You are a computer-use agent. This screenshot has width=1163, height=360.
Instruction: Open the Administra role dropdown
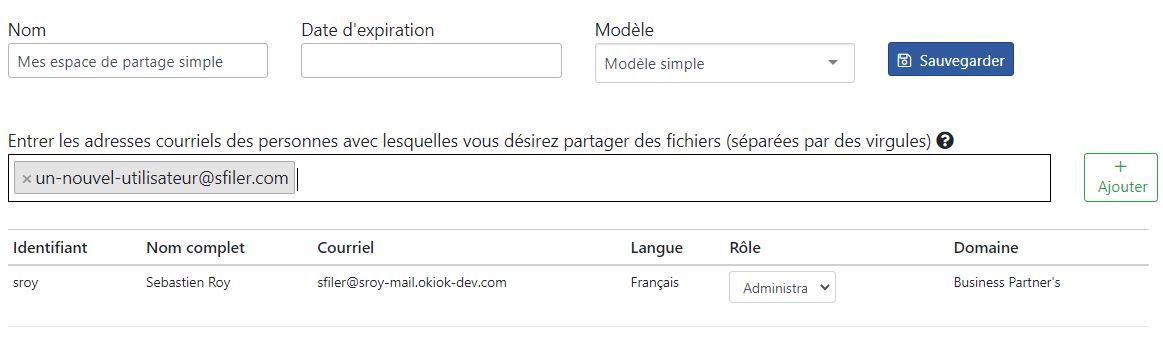(783, 287)
